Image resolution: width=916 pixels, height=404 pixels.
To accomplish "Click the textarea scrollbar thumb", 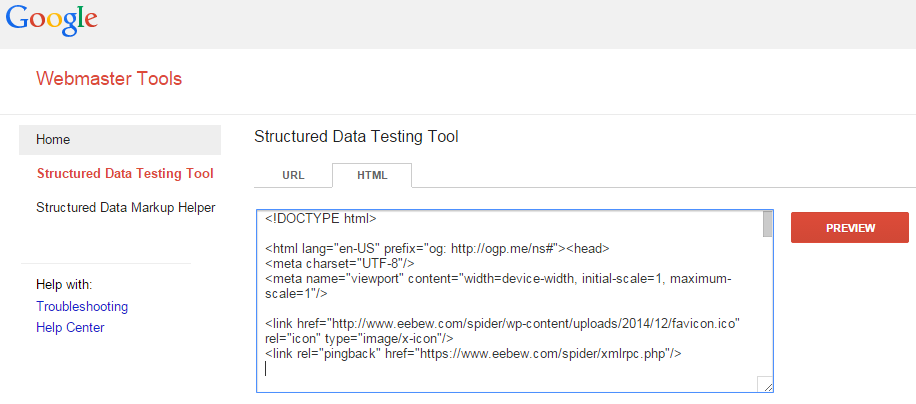I will tap(768, 224).
